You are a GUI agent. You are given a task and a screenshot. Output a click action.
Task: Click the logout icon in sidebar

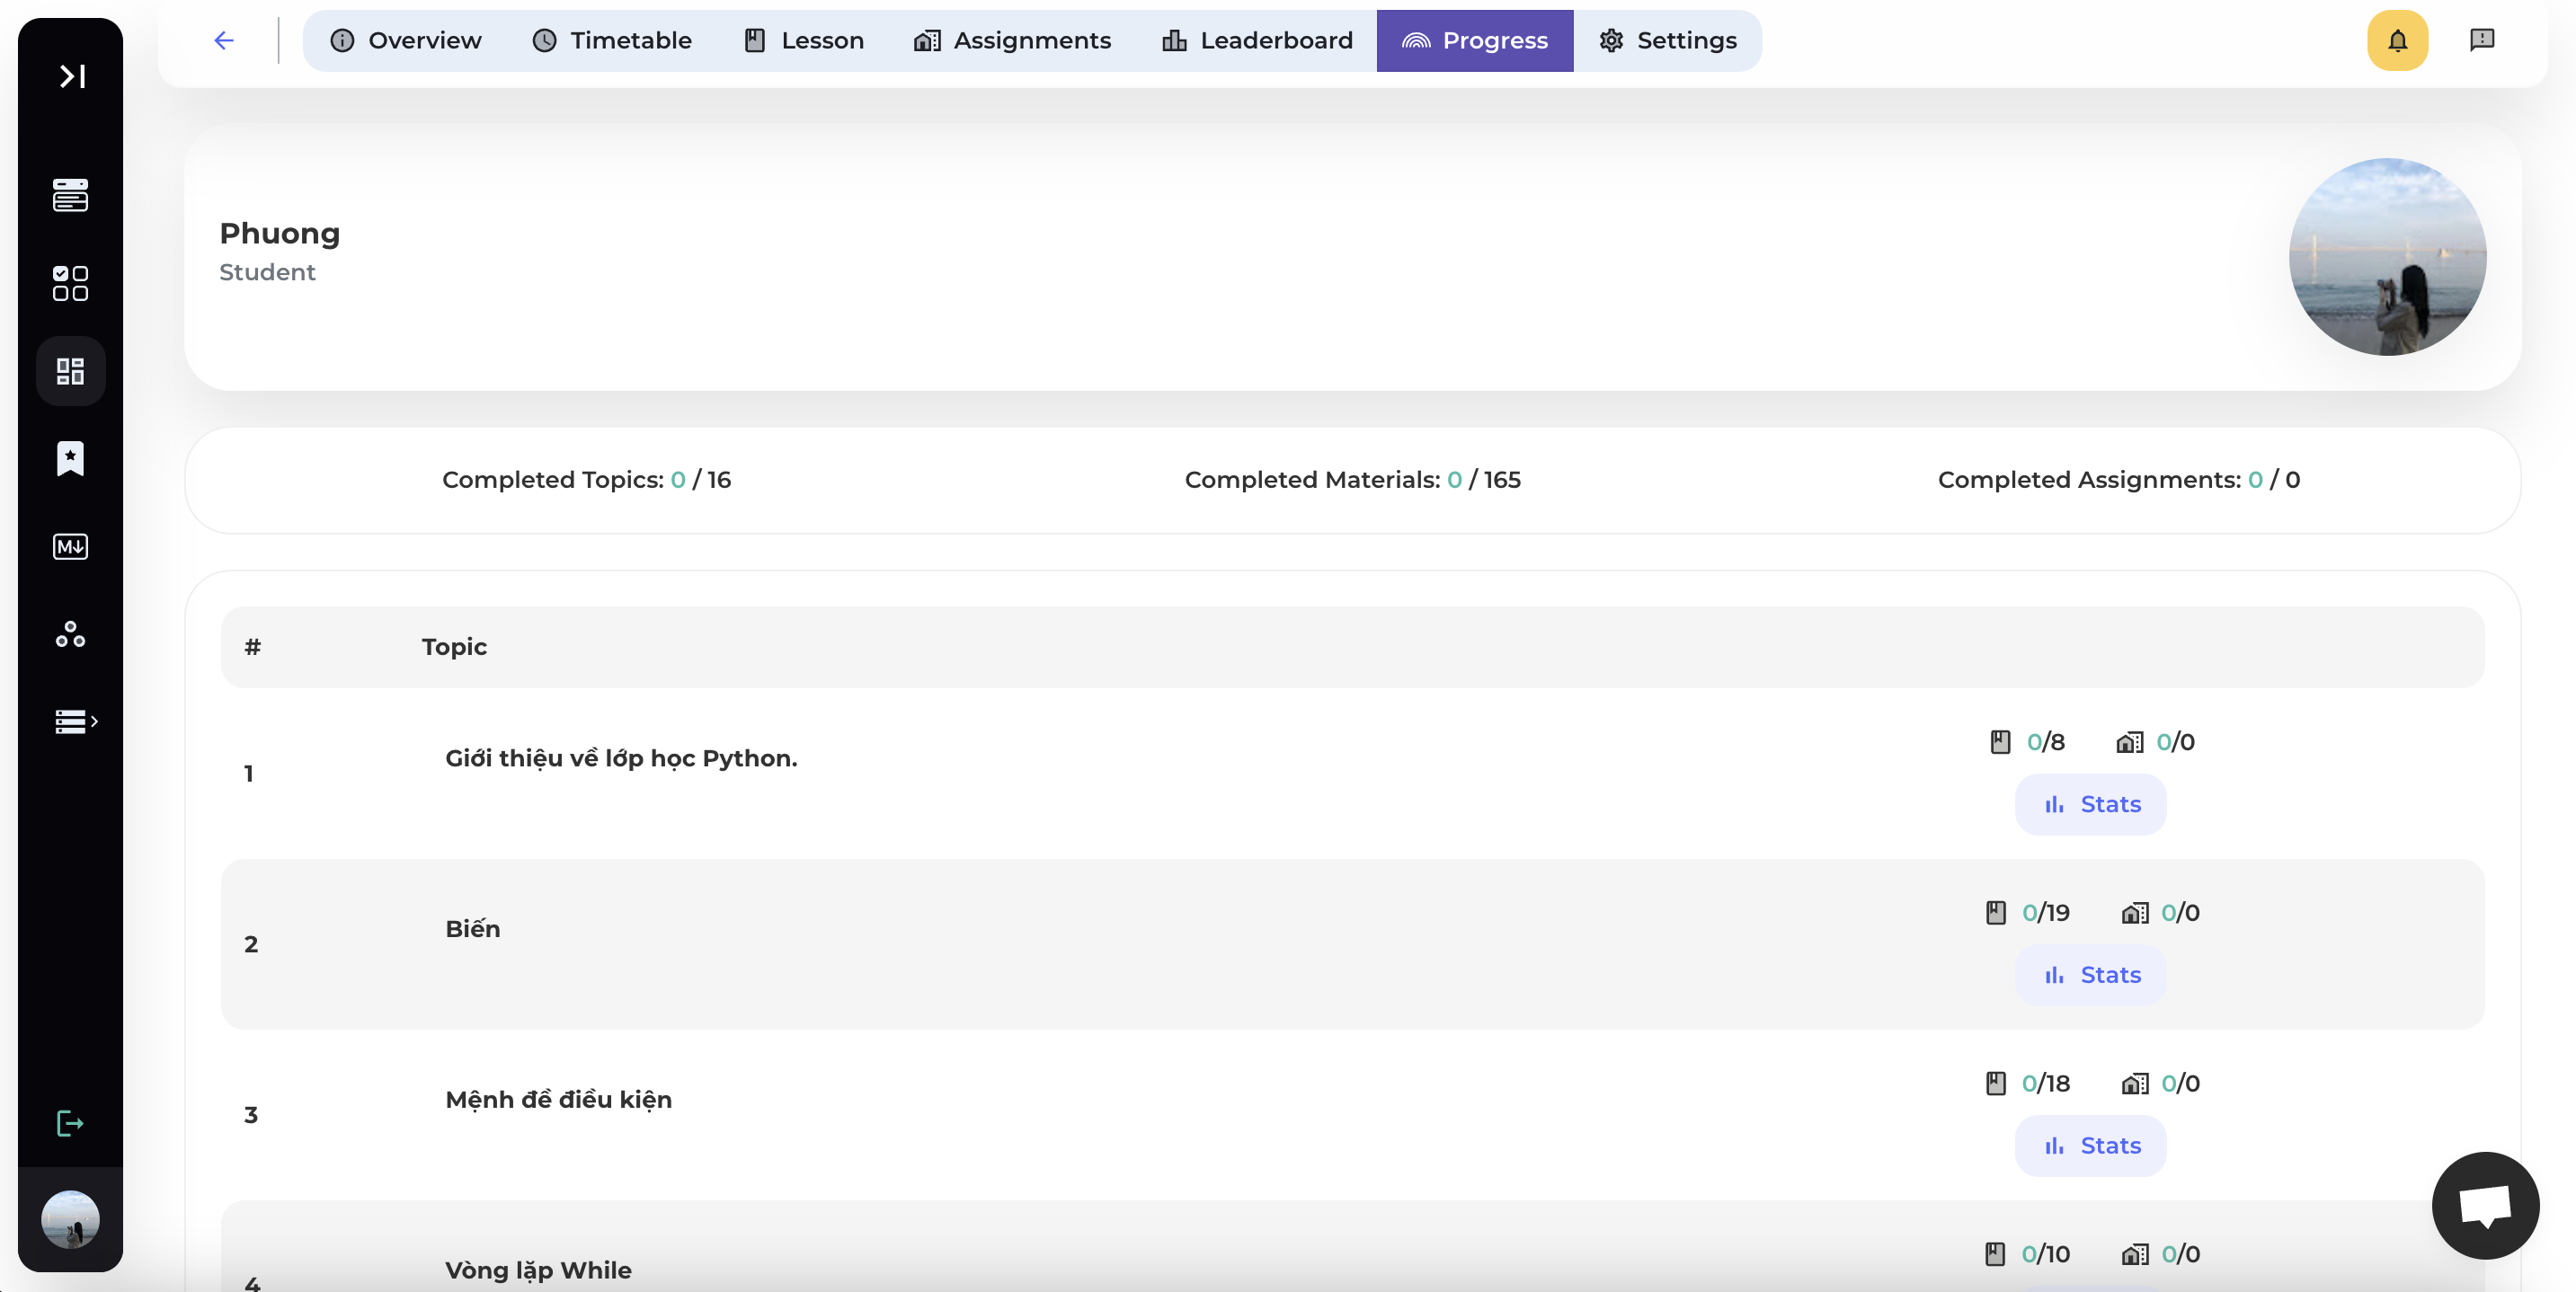pos(70,1123)
